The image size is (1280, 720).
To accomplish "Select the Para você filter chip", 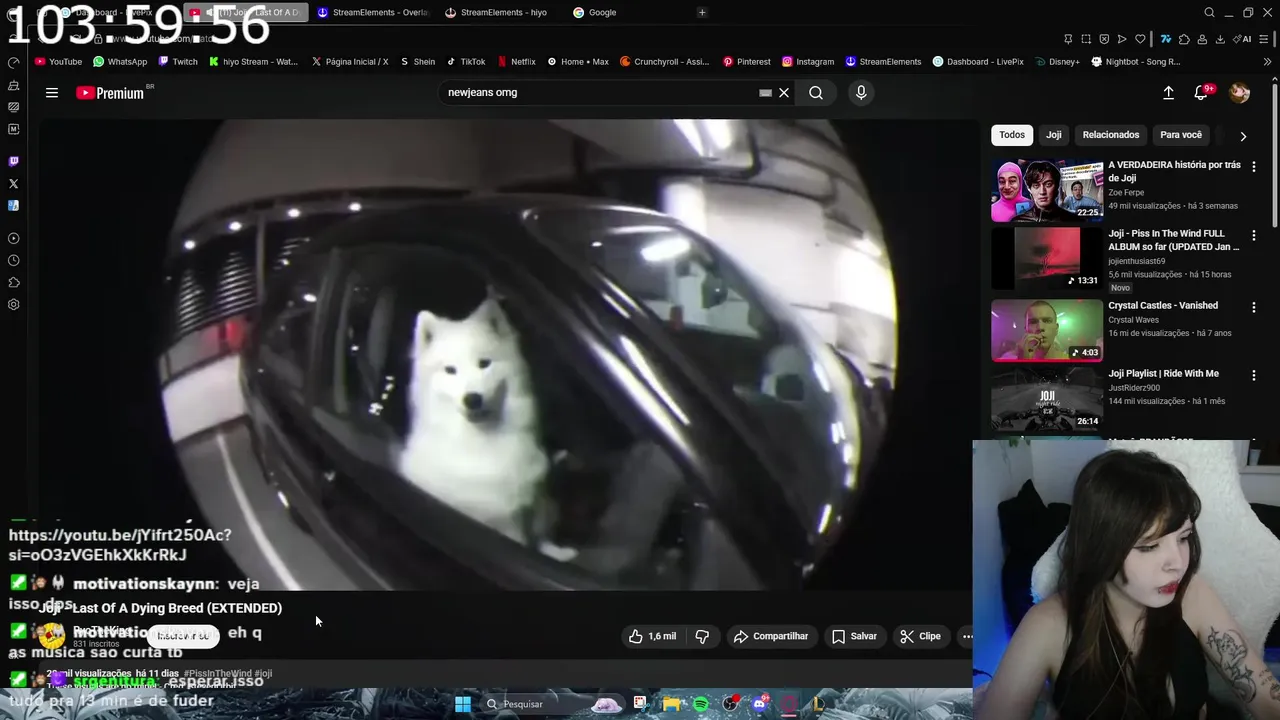I will click(x=1181, y=135).
